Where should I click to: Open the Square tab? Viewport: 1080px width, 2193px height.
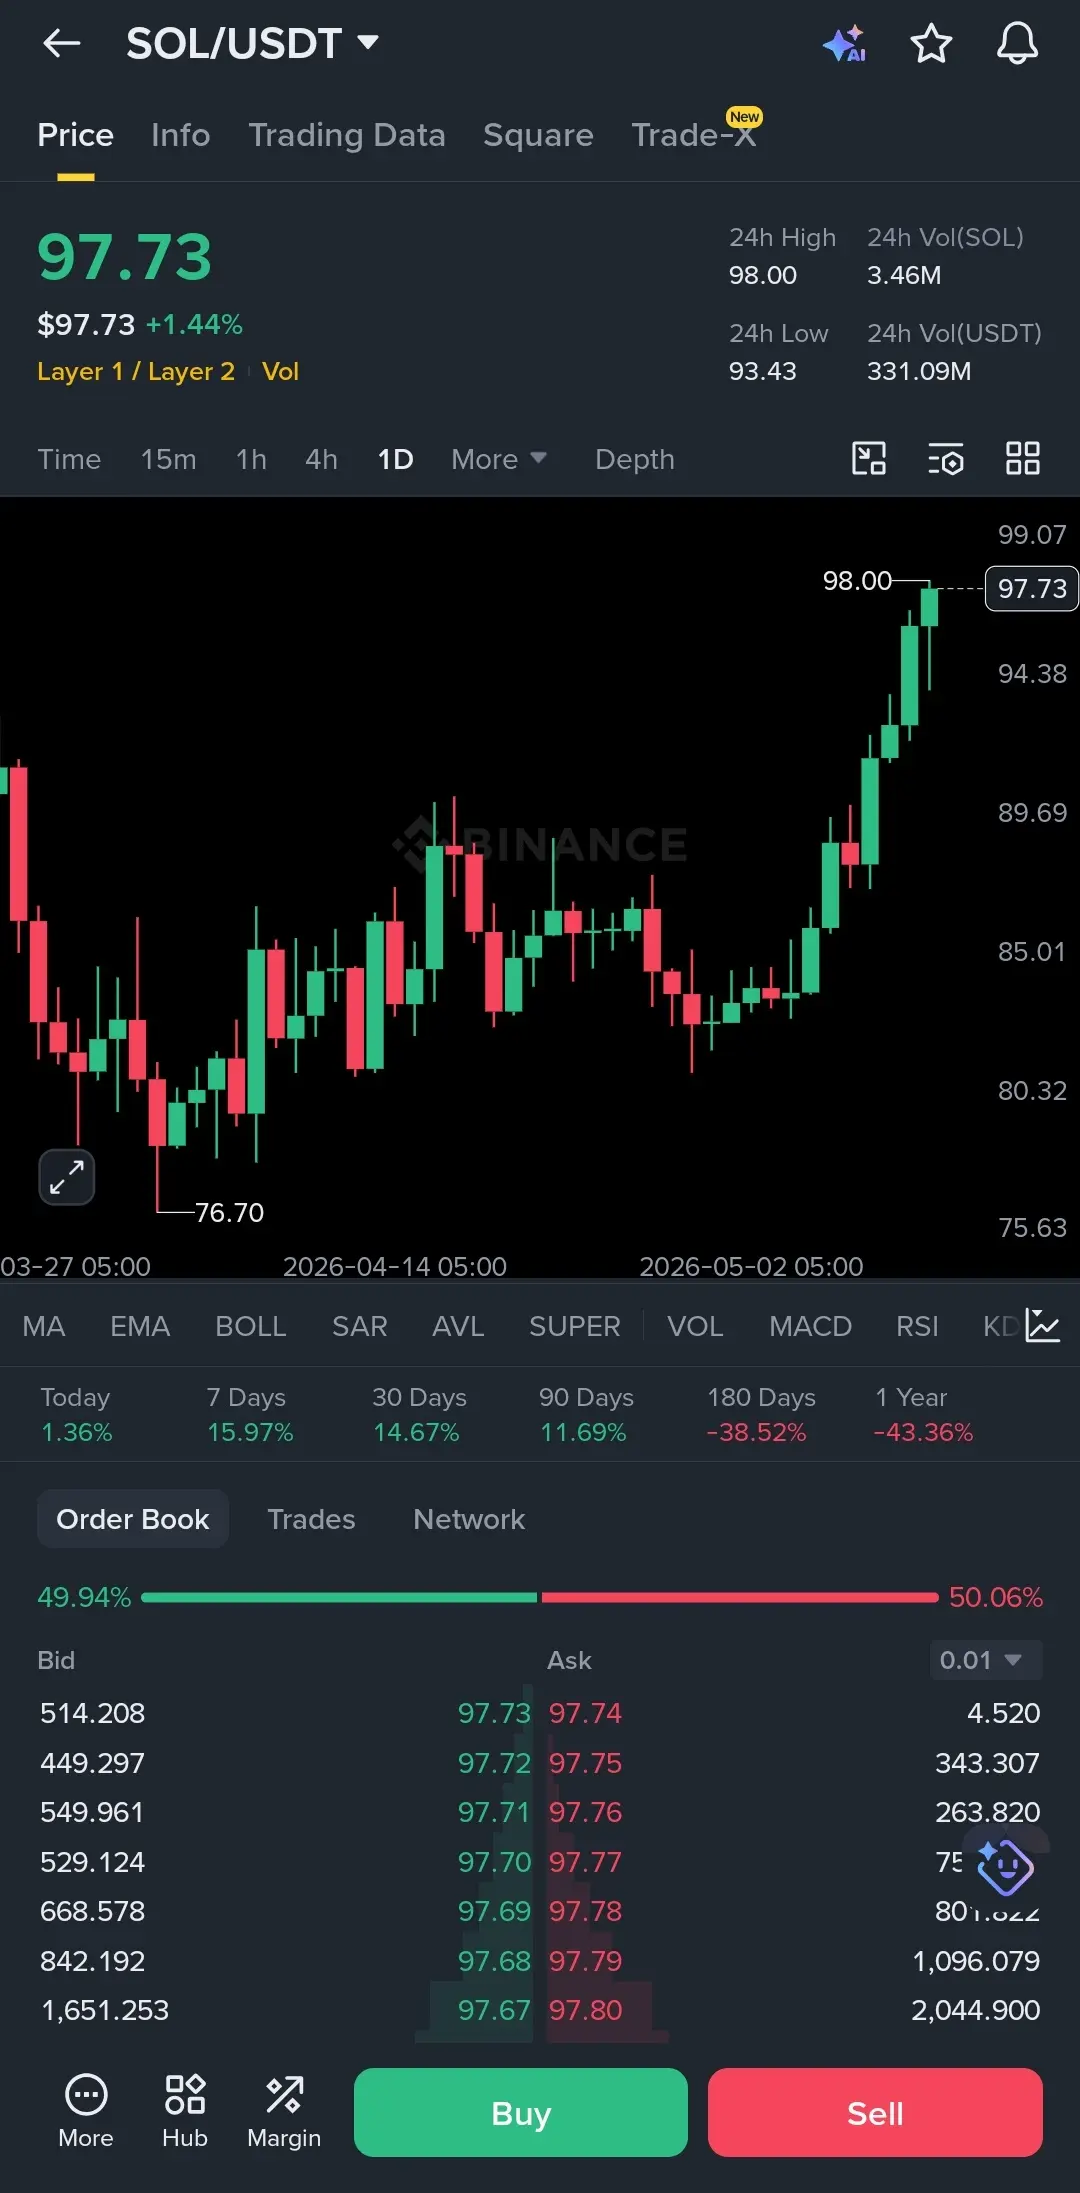click(538, 135)
